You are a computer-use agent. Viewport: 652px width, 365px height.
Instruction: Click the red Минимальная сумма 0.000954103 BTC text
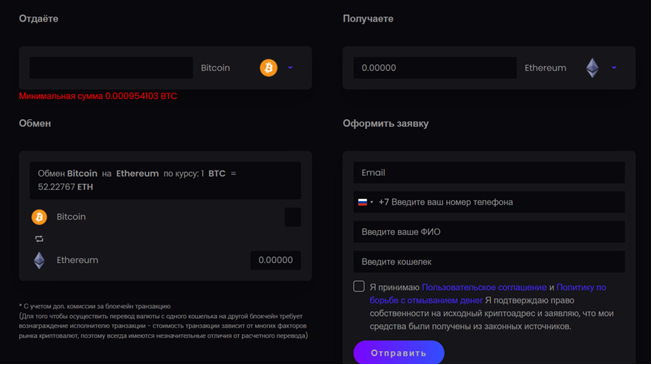98,96
